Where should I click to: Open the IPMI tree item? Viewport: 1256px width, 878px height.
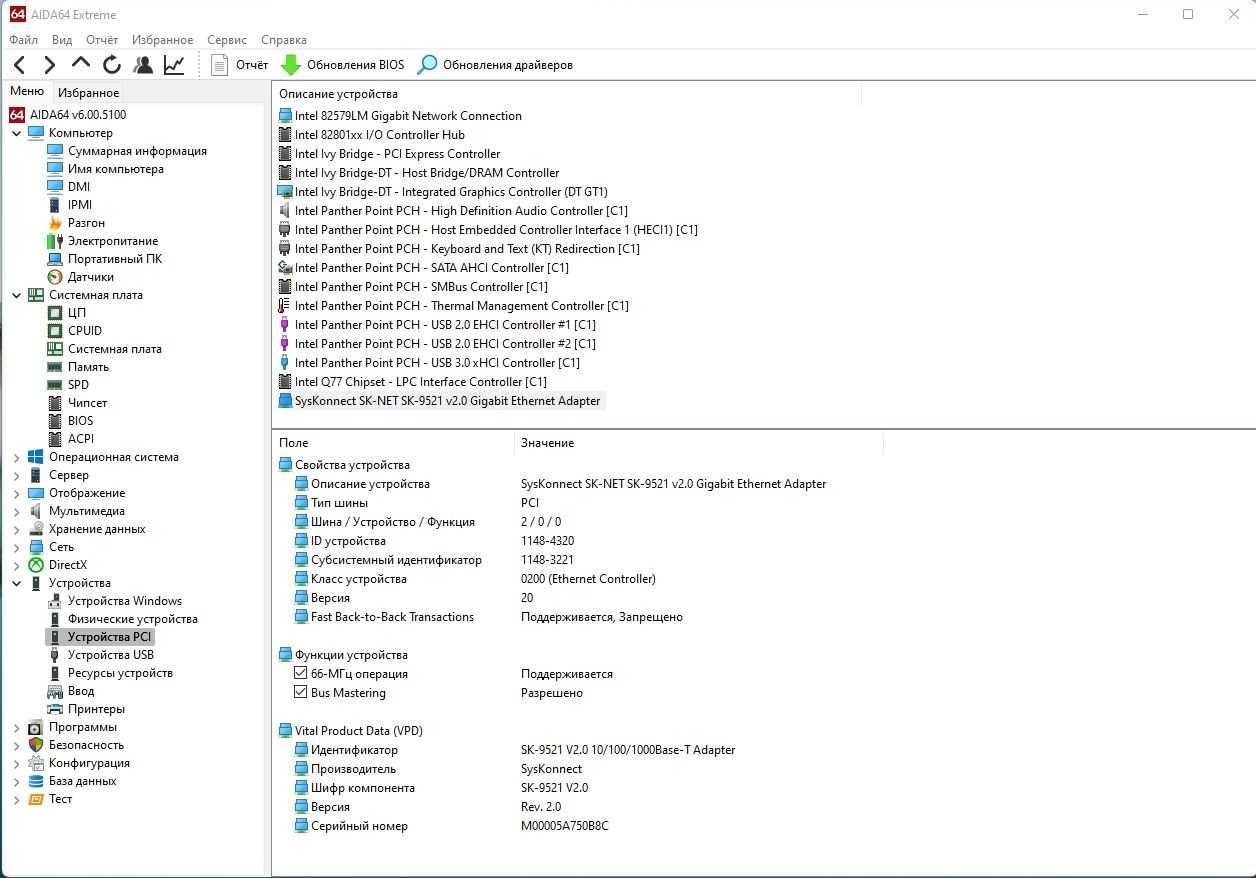click(80, 205)
